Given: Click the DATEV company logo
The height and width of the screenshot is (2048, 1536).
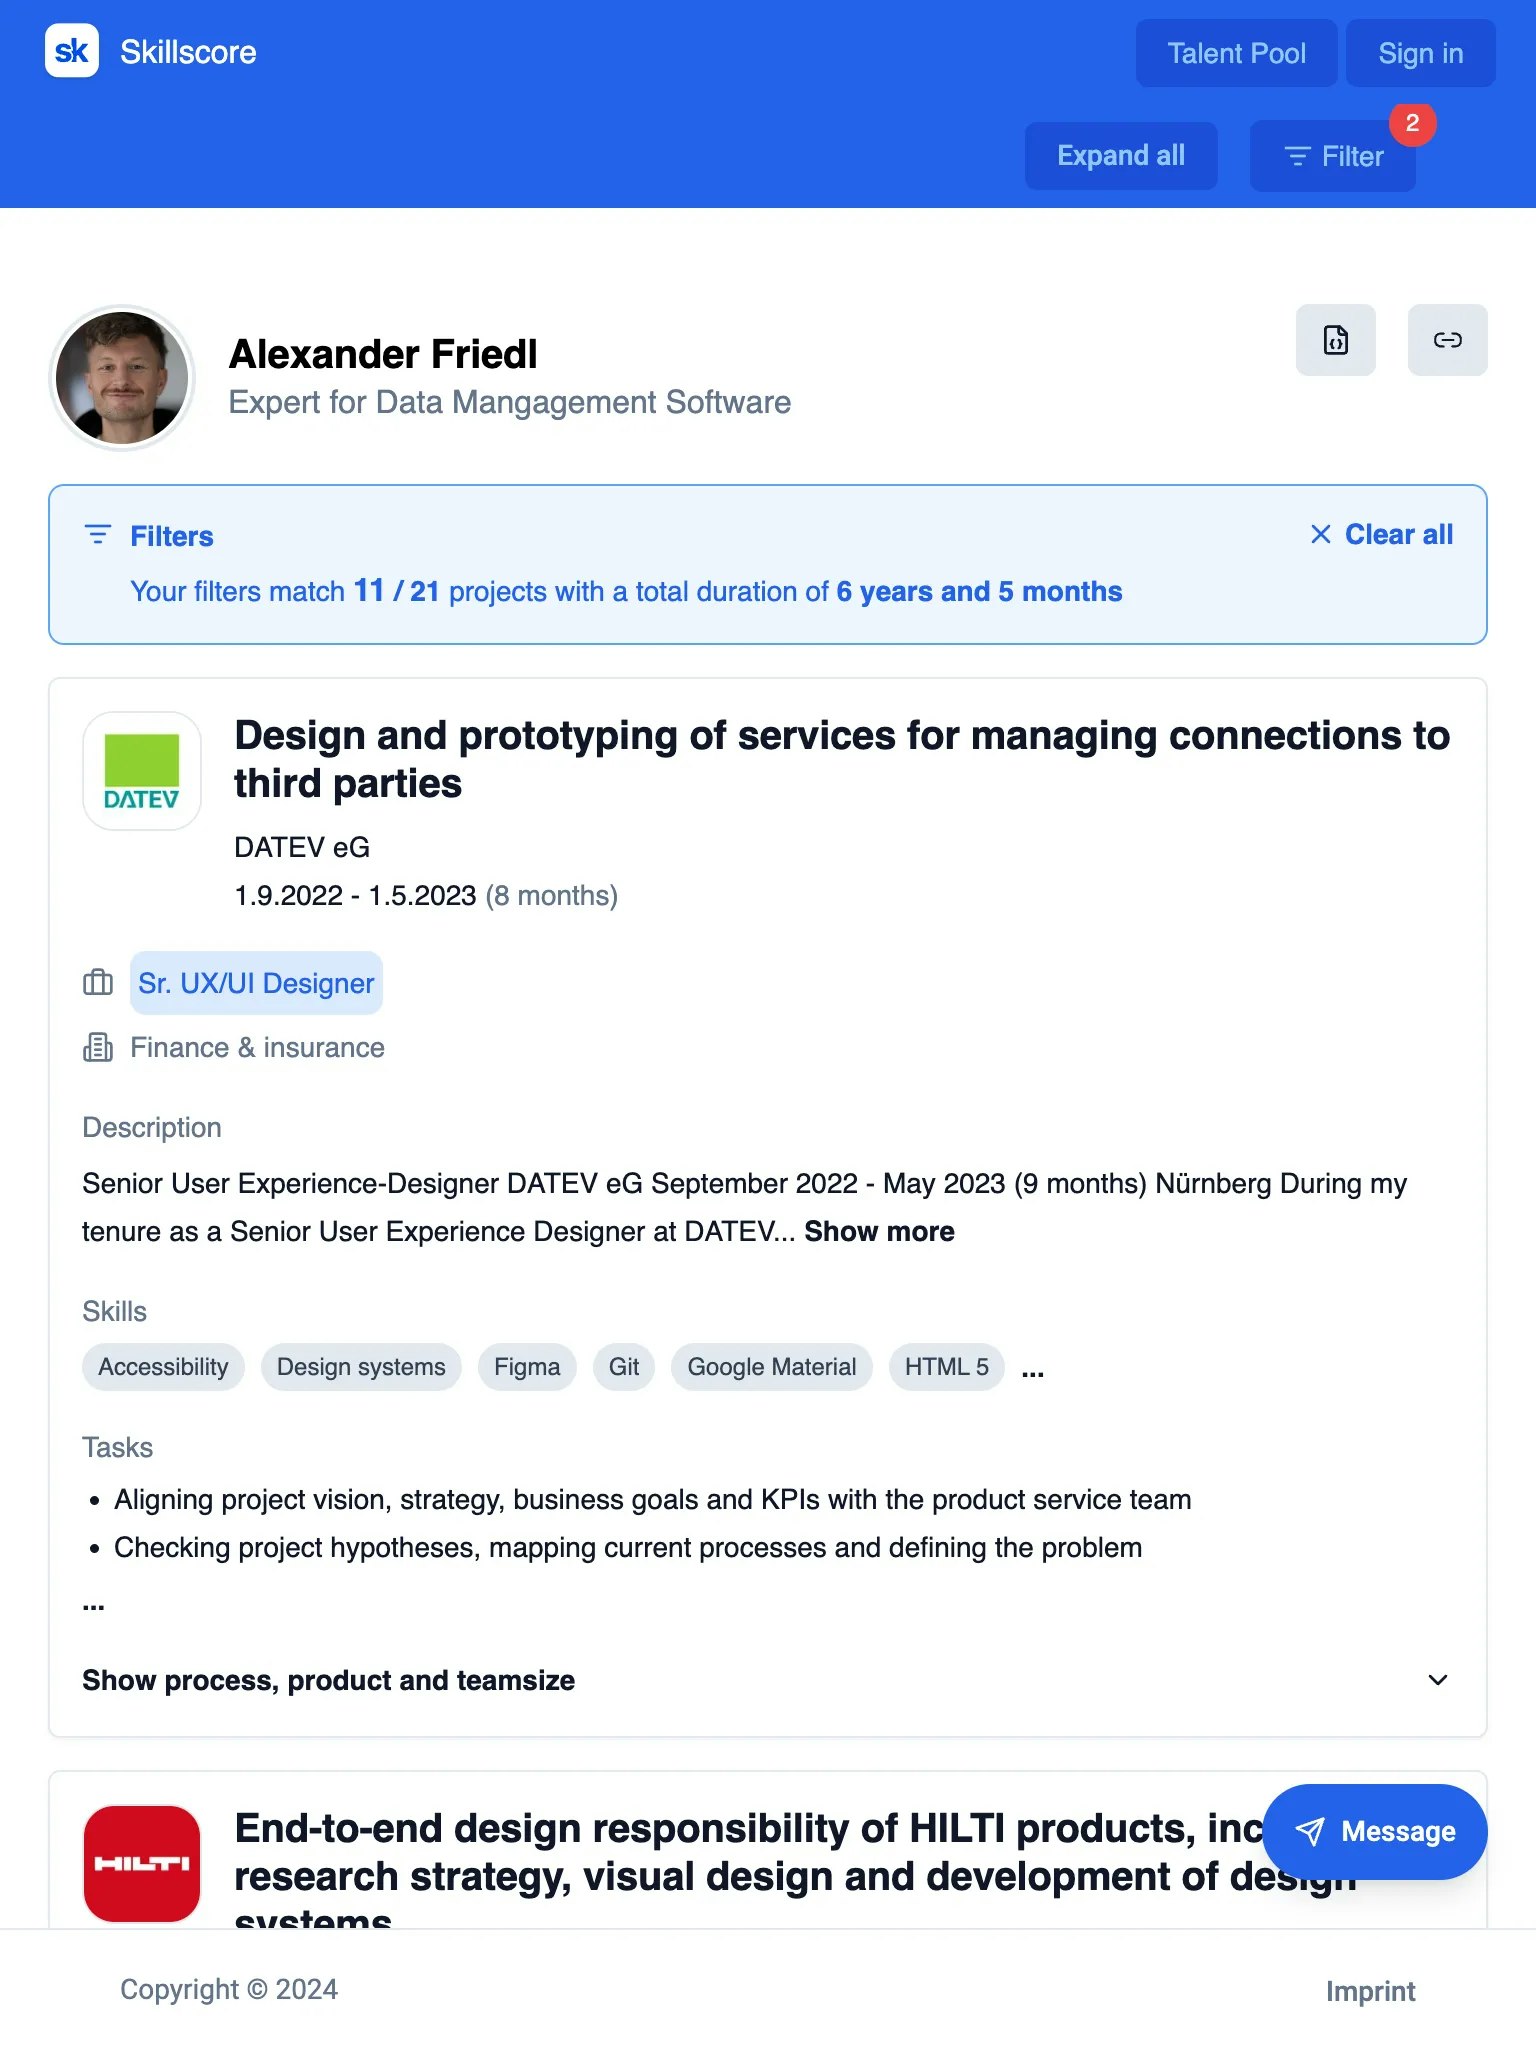Looking at the screenshot, I should click(142, 771).
